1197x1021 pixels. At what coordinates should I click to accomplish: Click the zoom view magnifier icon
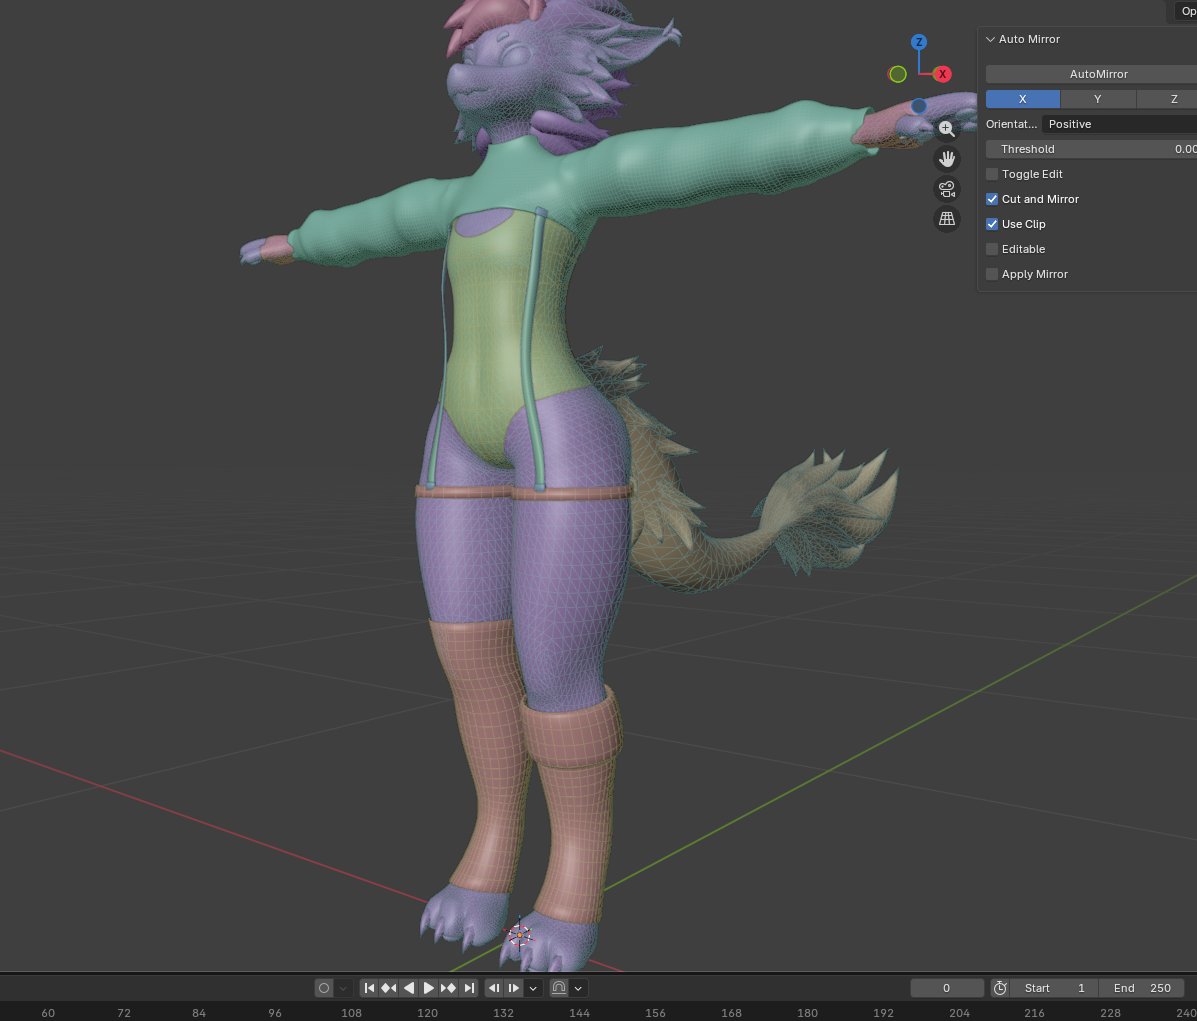point(947,128)
